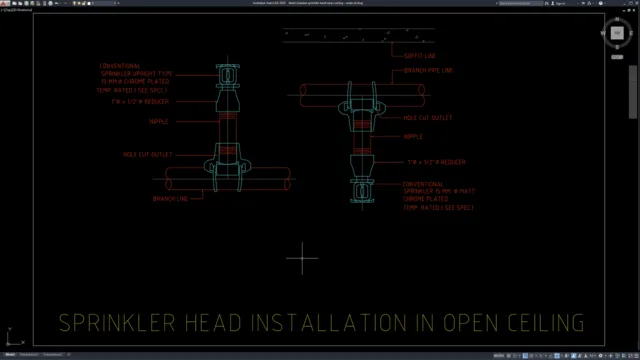The width and height of the screenshot is (640, 360).
Task: Switch to the Layout2 tab
Action: pyautogui.click(x=53, y=355)
